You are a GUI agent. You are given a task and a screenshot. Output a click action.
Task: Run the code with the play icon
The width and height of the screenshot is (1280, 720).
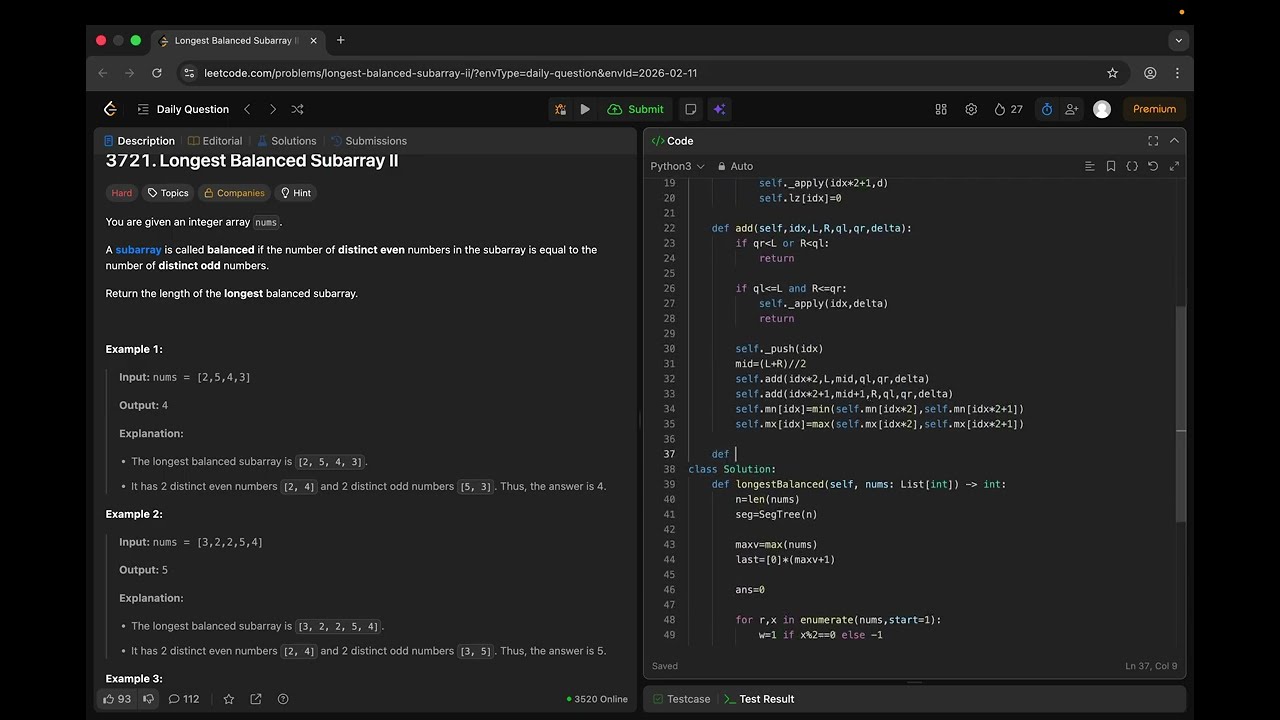(585, 109)
